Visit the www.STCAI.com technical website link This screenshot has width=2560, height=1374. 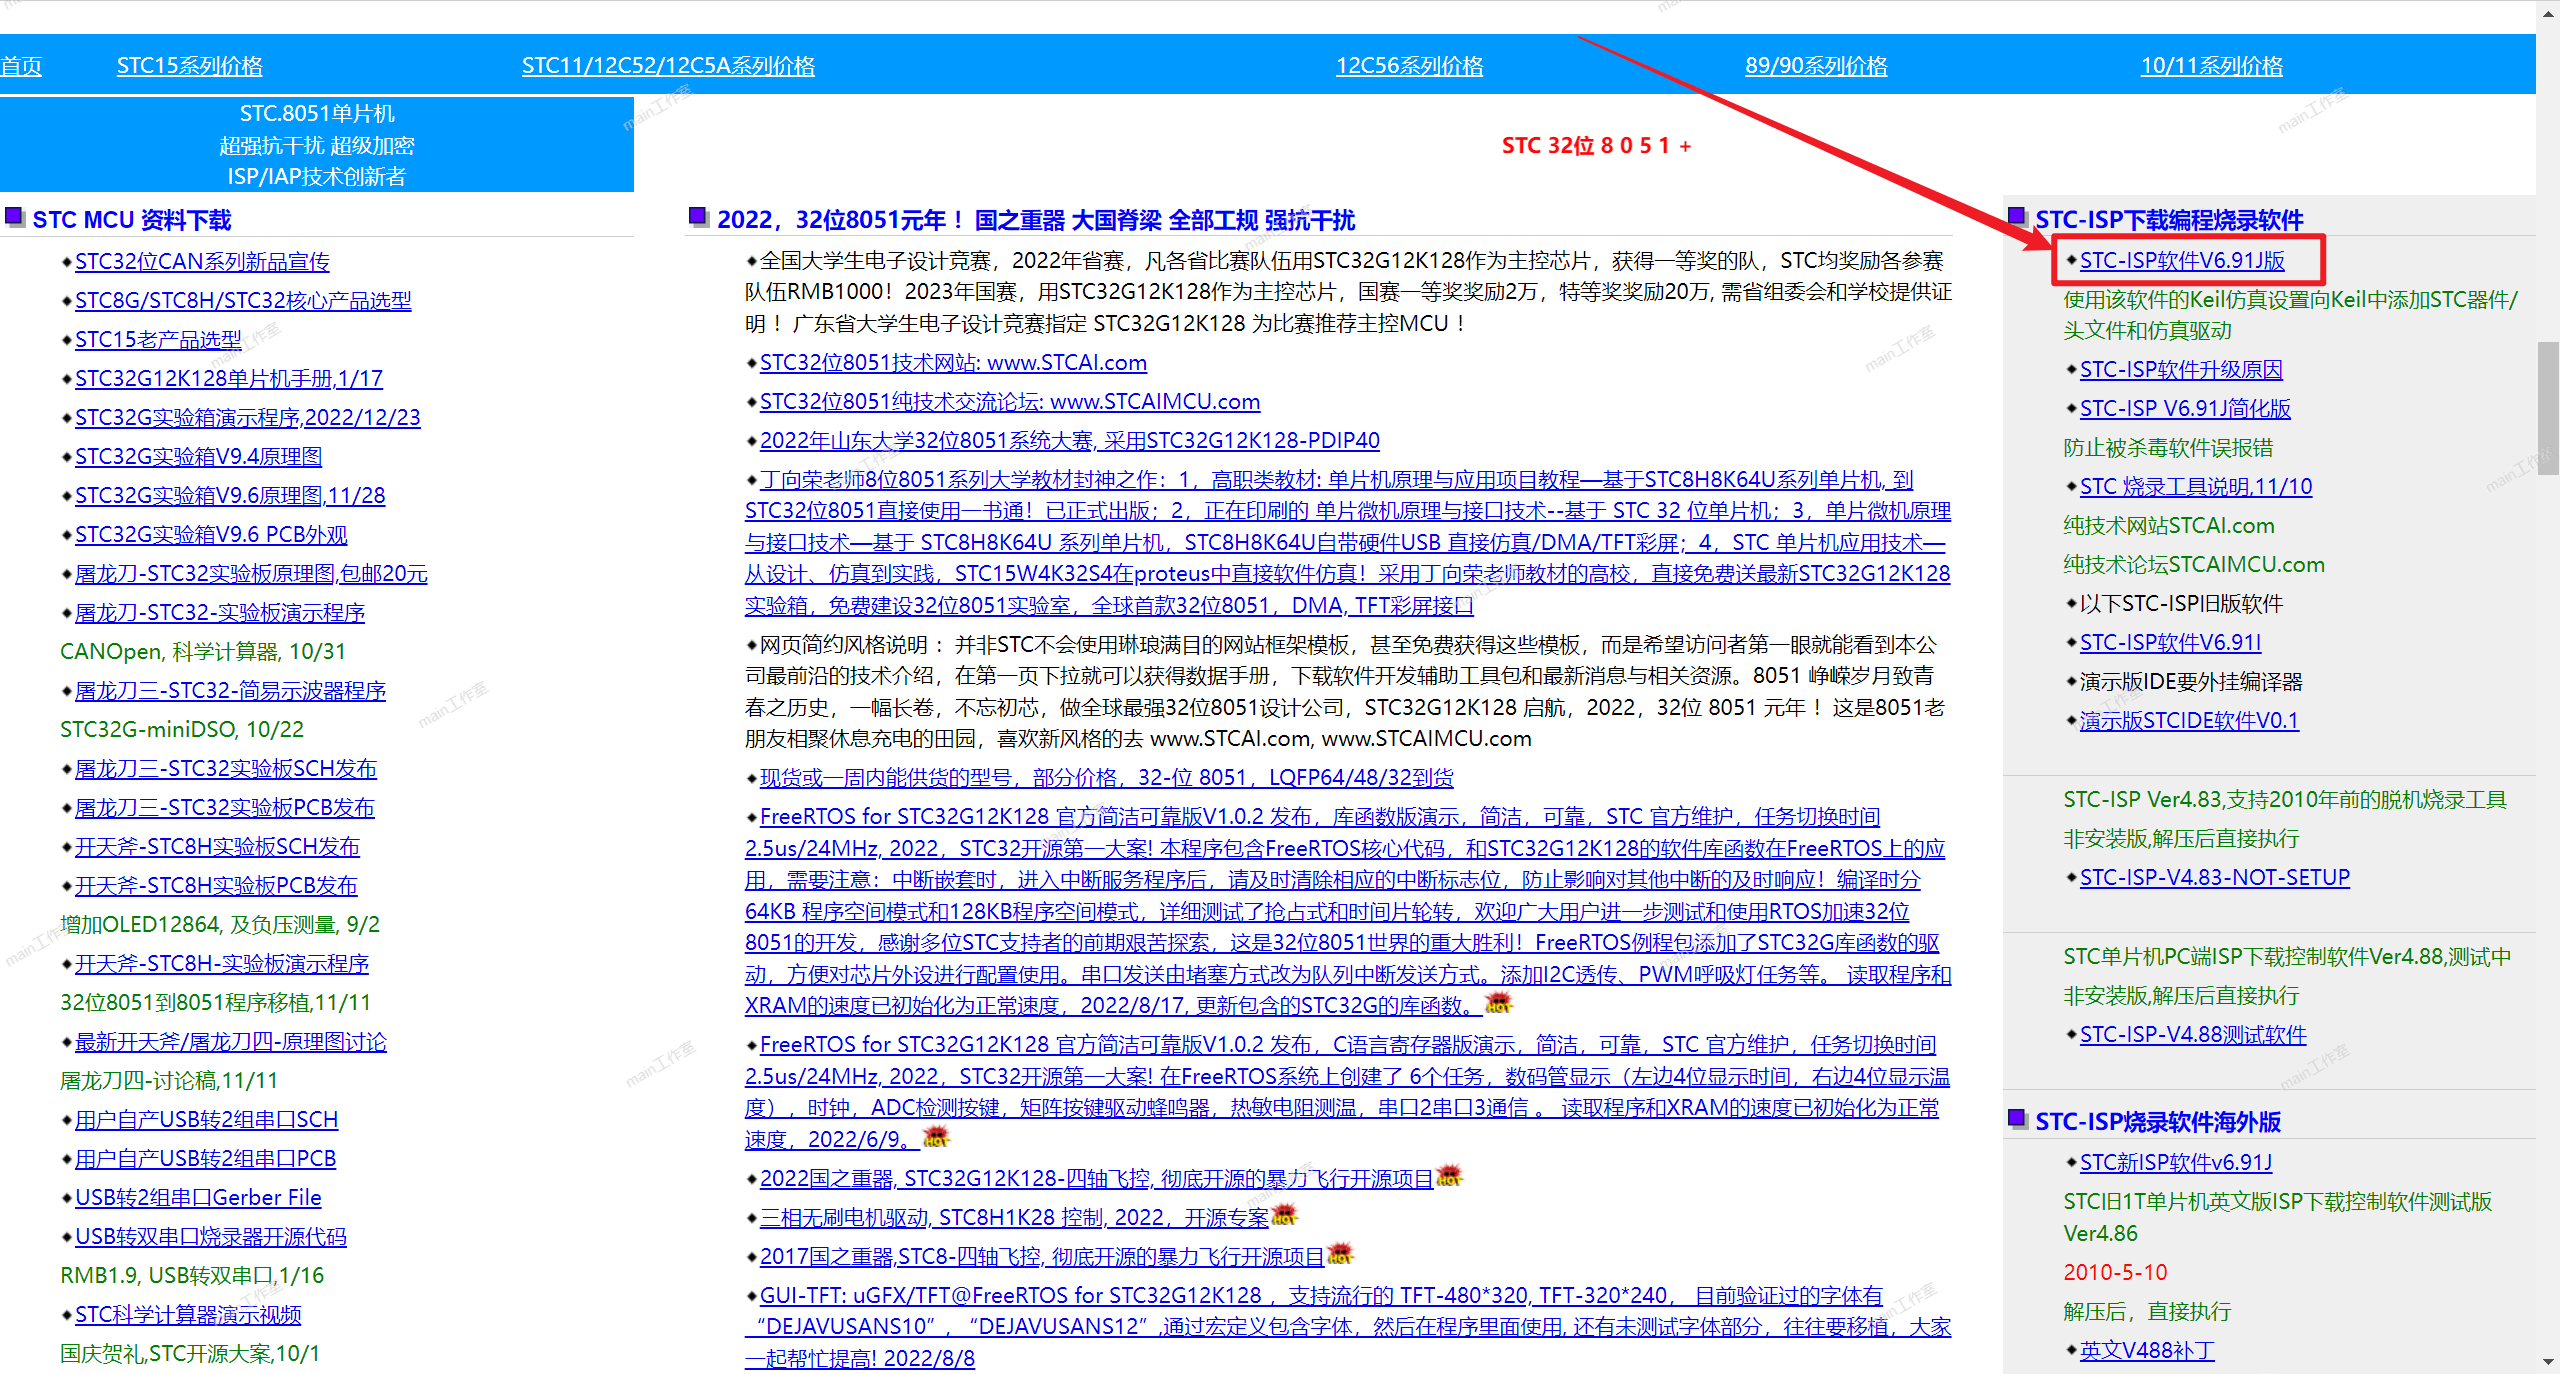(953, 363)
